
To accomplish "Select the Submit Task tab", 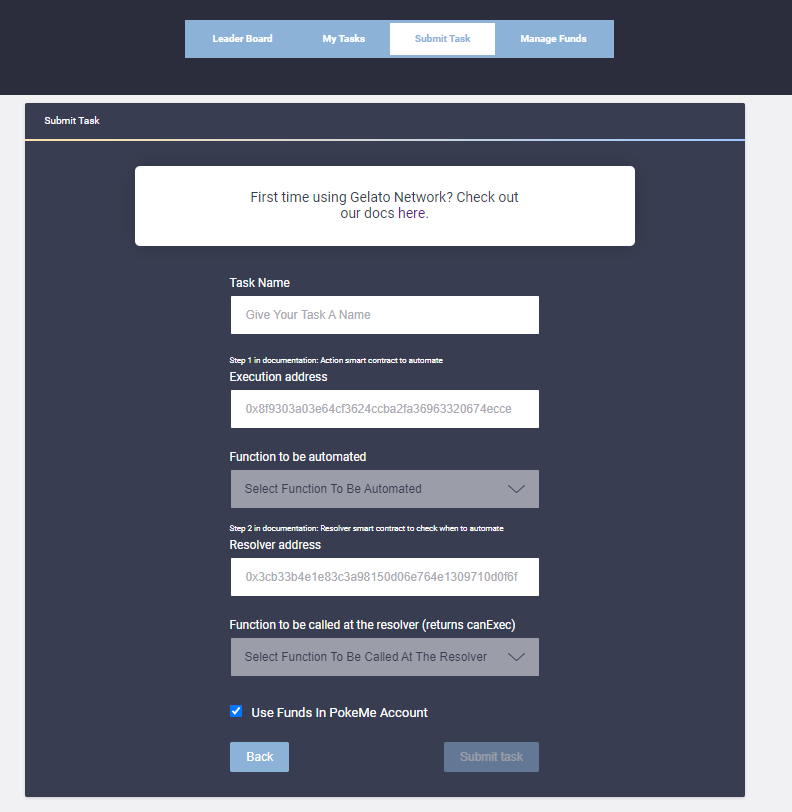I will [x=442, y=39].
